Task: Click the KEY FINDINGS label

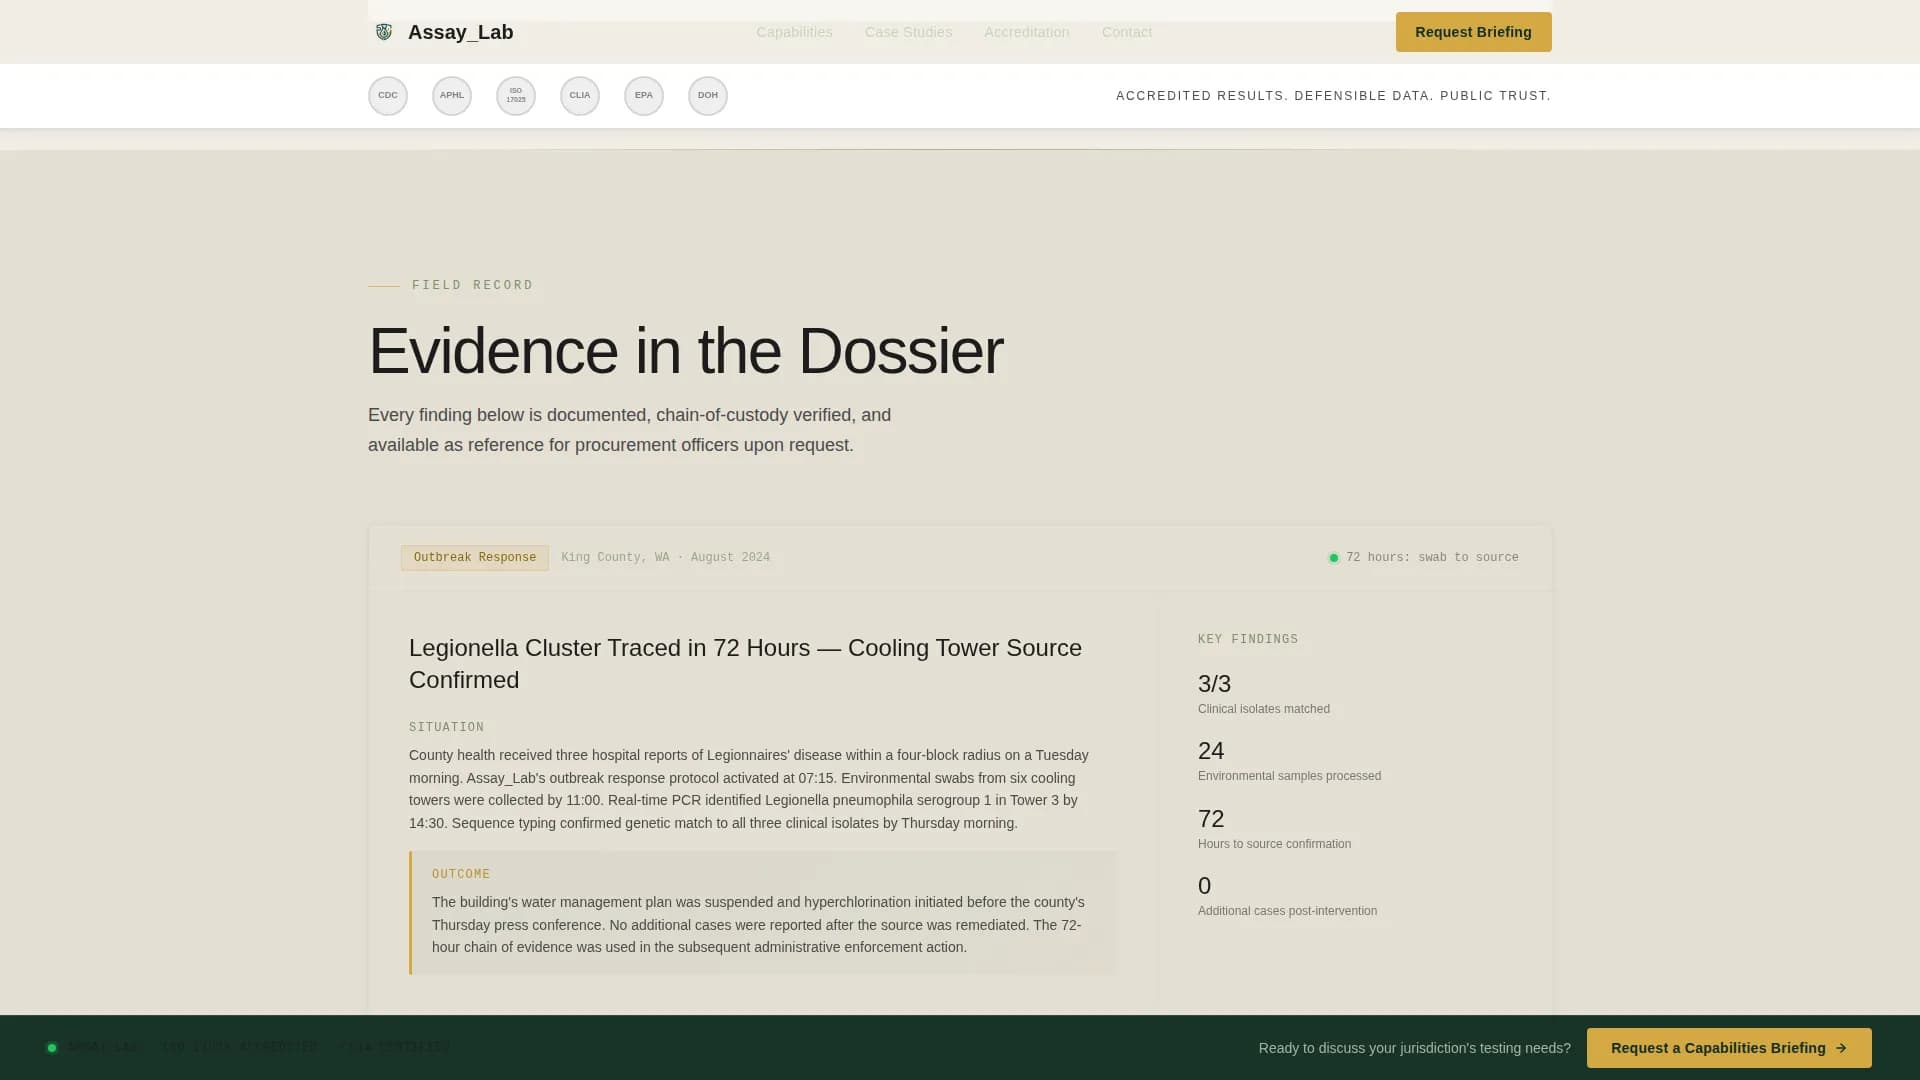Action: pyautogui.click(x=1248, y=640)
